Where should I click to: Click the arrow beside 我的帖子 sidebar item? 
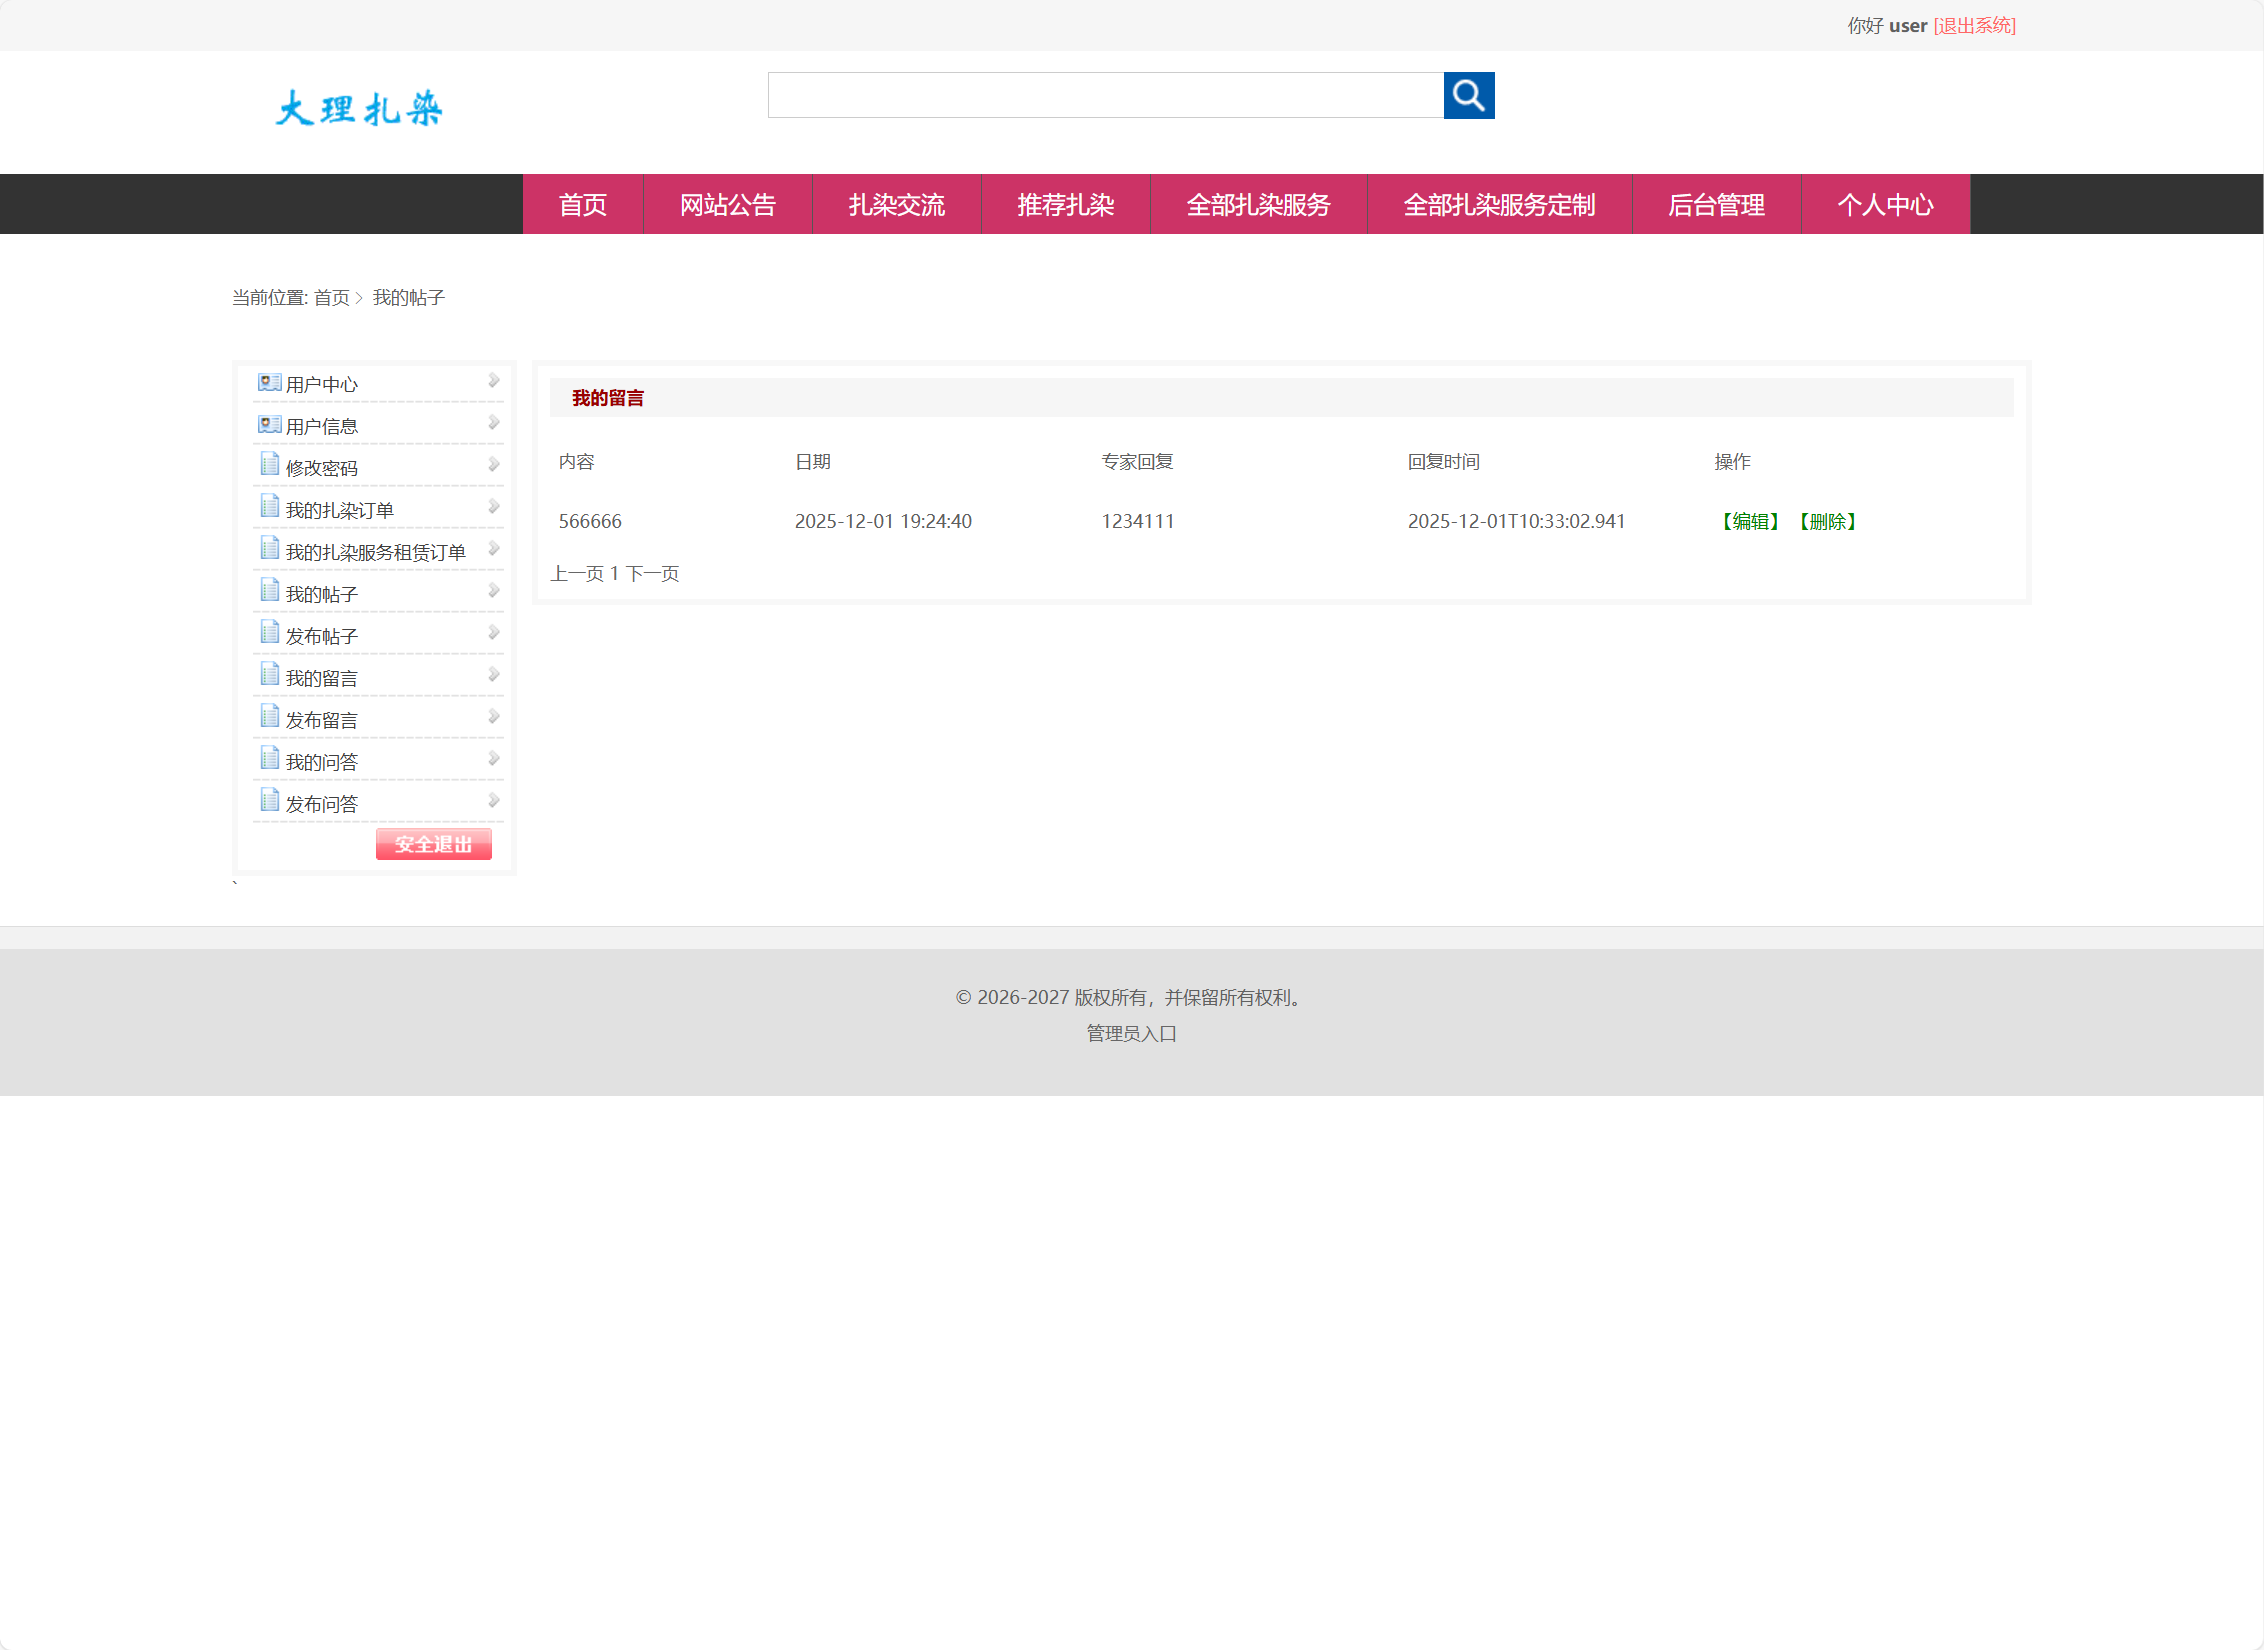tap(493, 591)
